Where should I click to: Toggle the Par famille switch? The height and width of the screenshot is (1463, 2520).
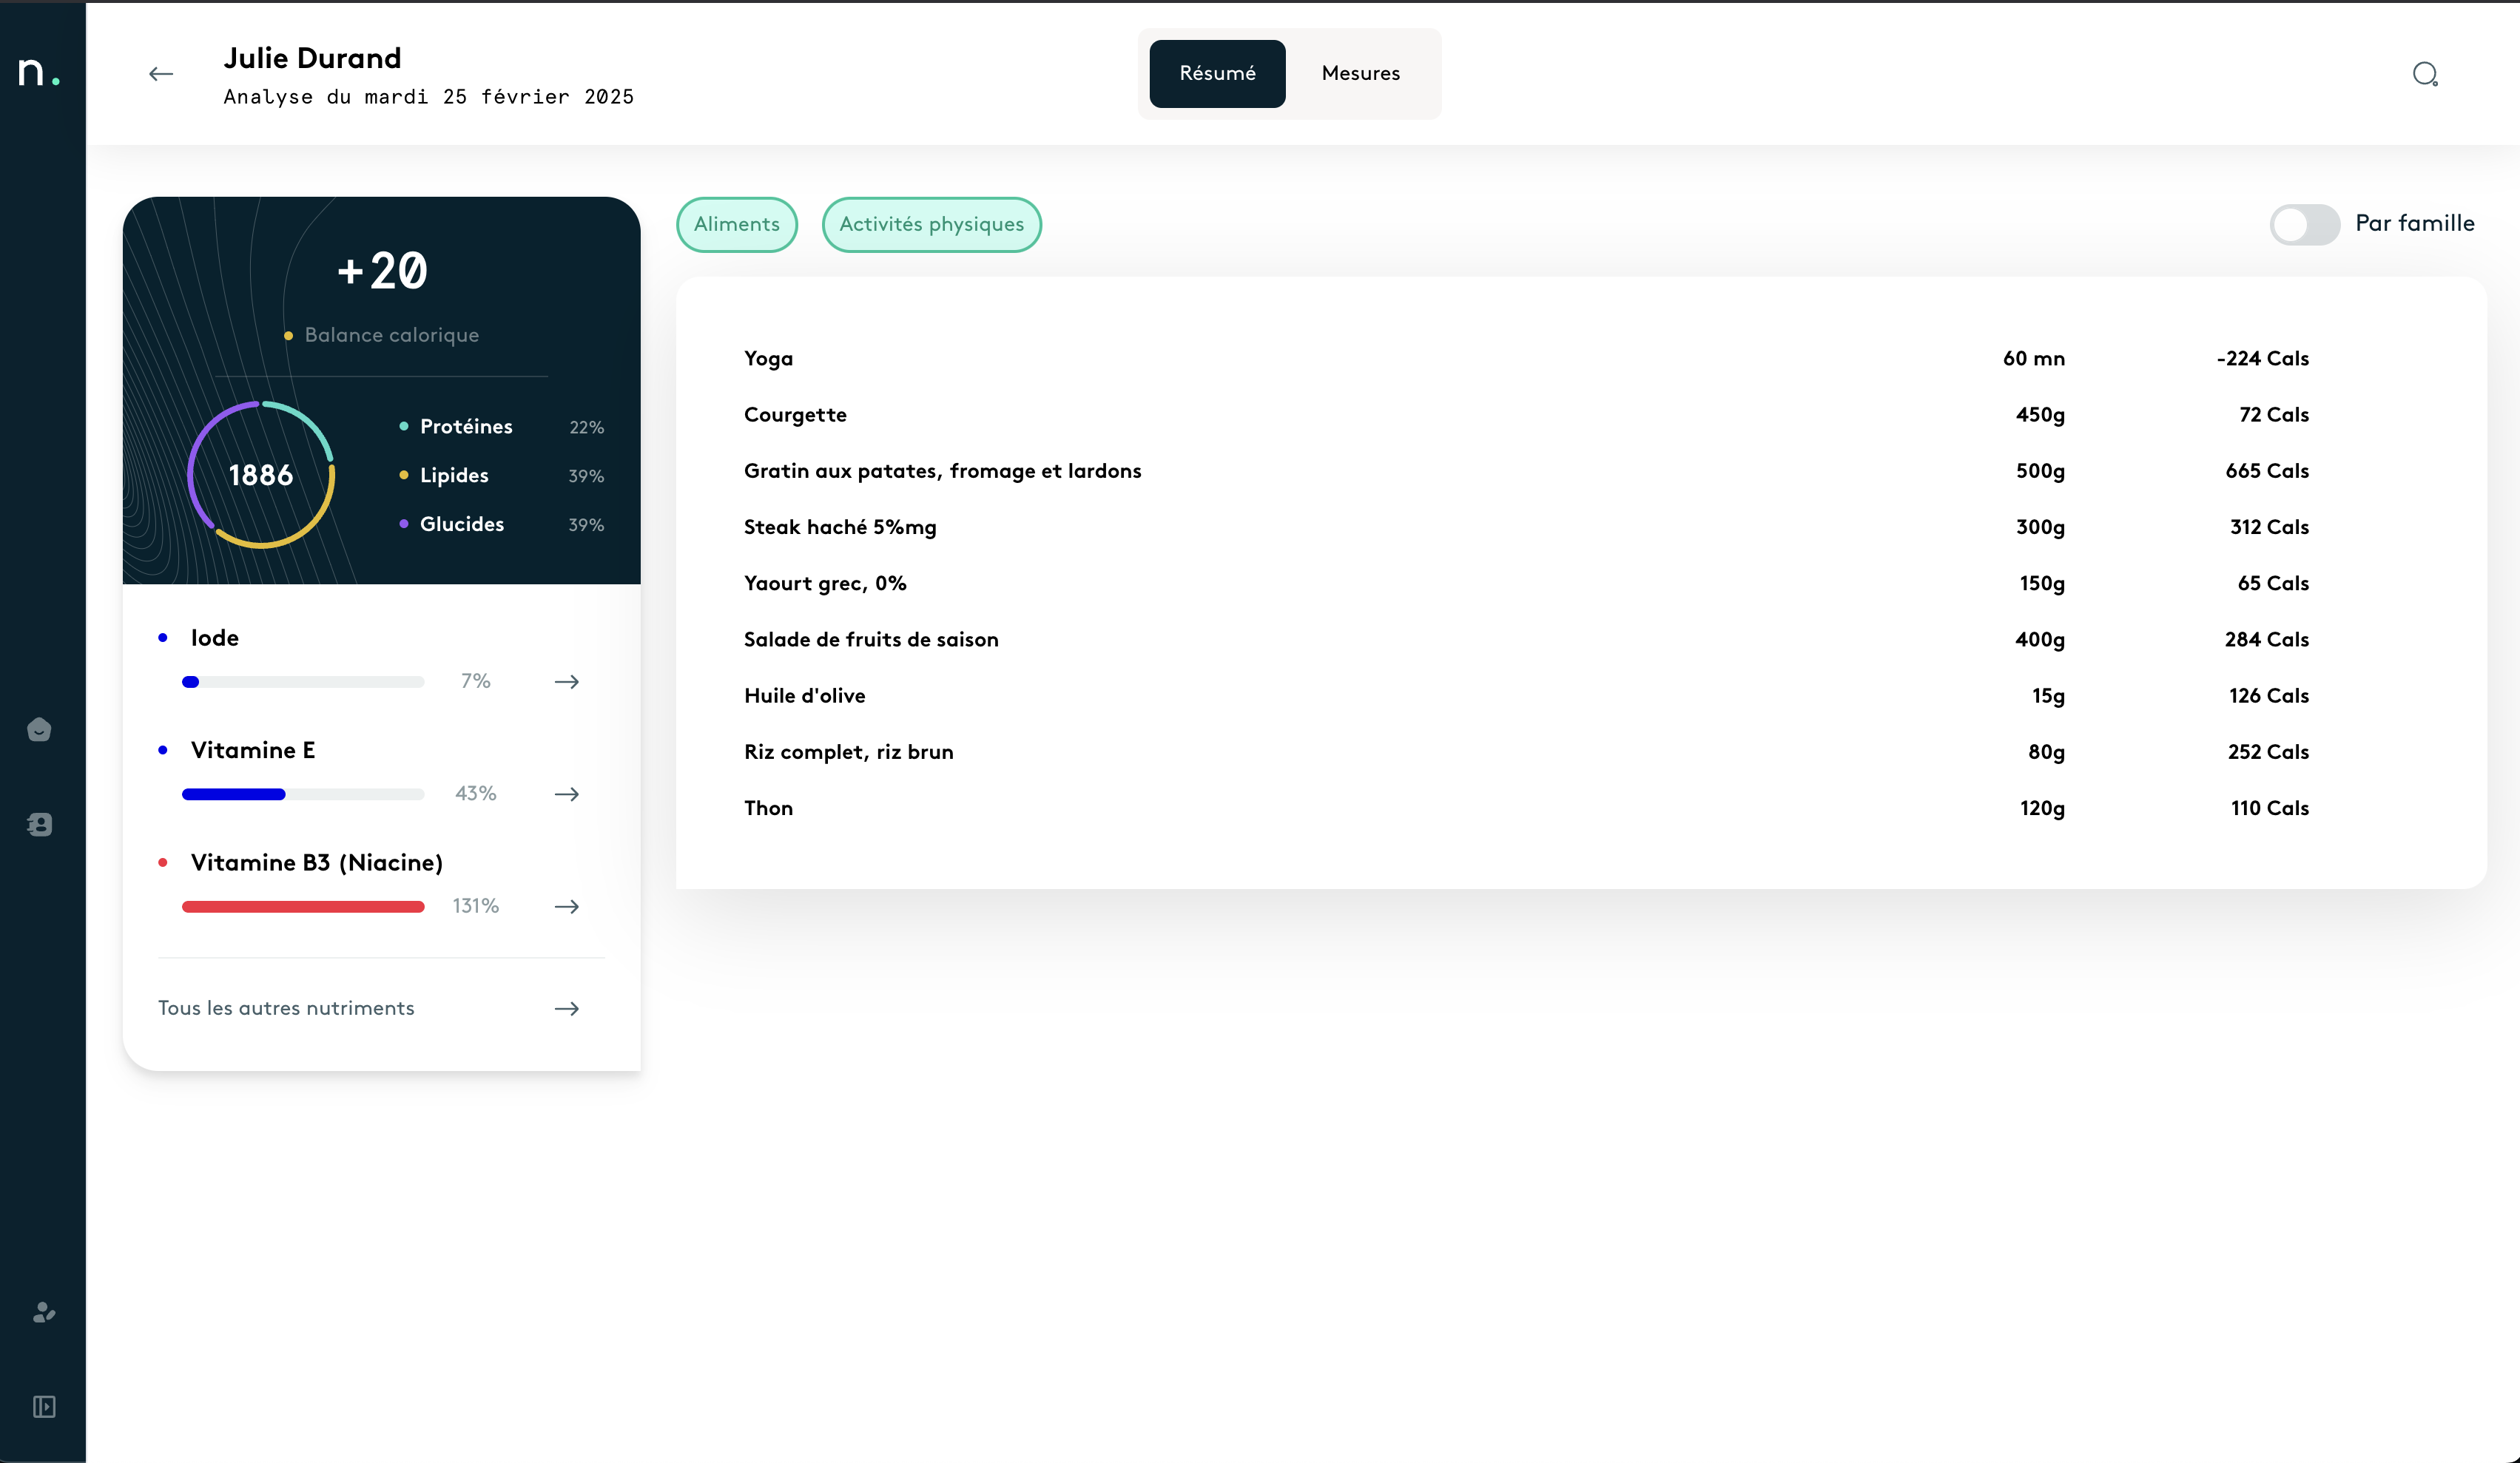pos(2304,224)
